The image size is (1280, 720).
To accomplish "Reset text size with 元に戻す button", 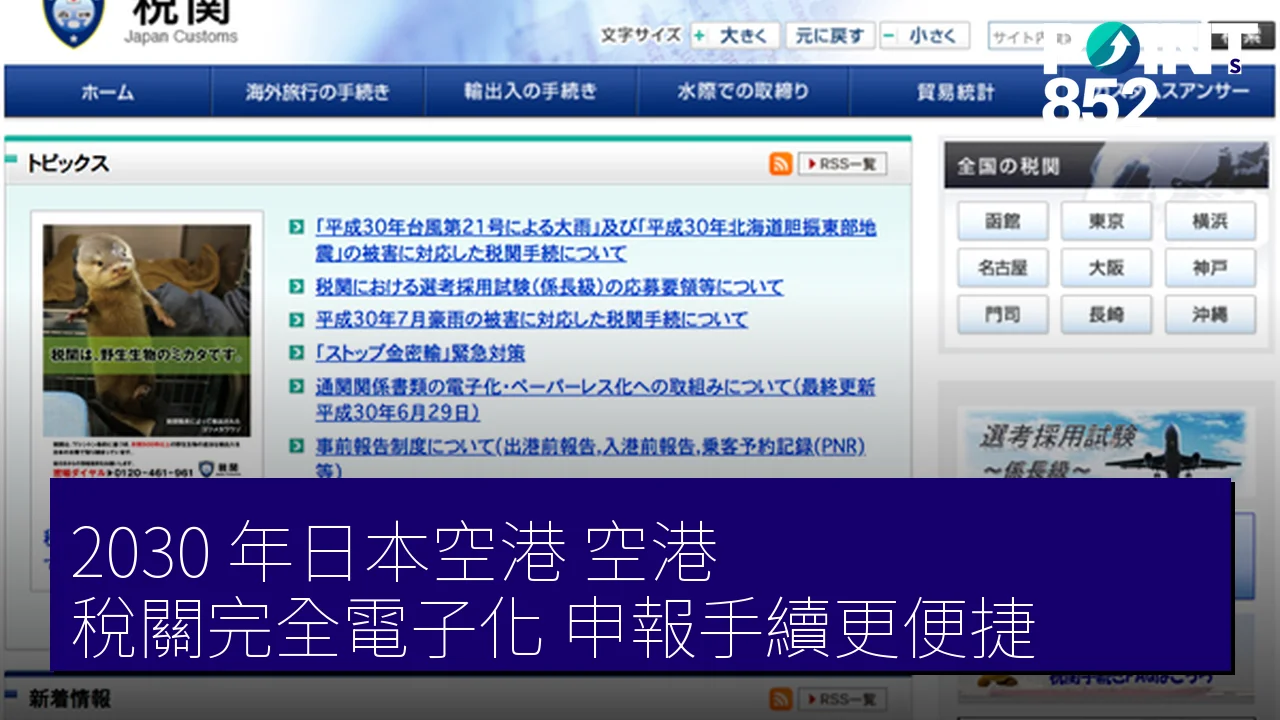I will coord(830,36).
